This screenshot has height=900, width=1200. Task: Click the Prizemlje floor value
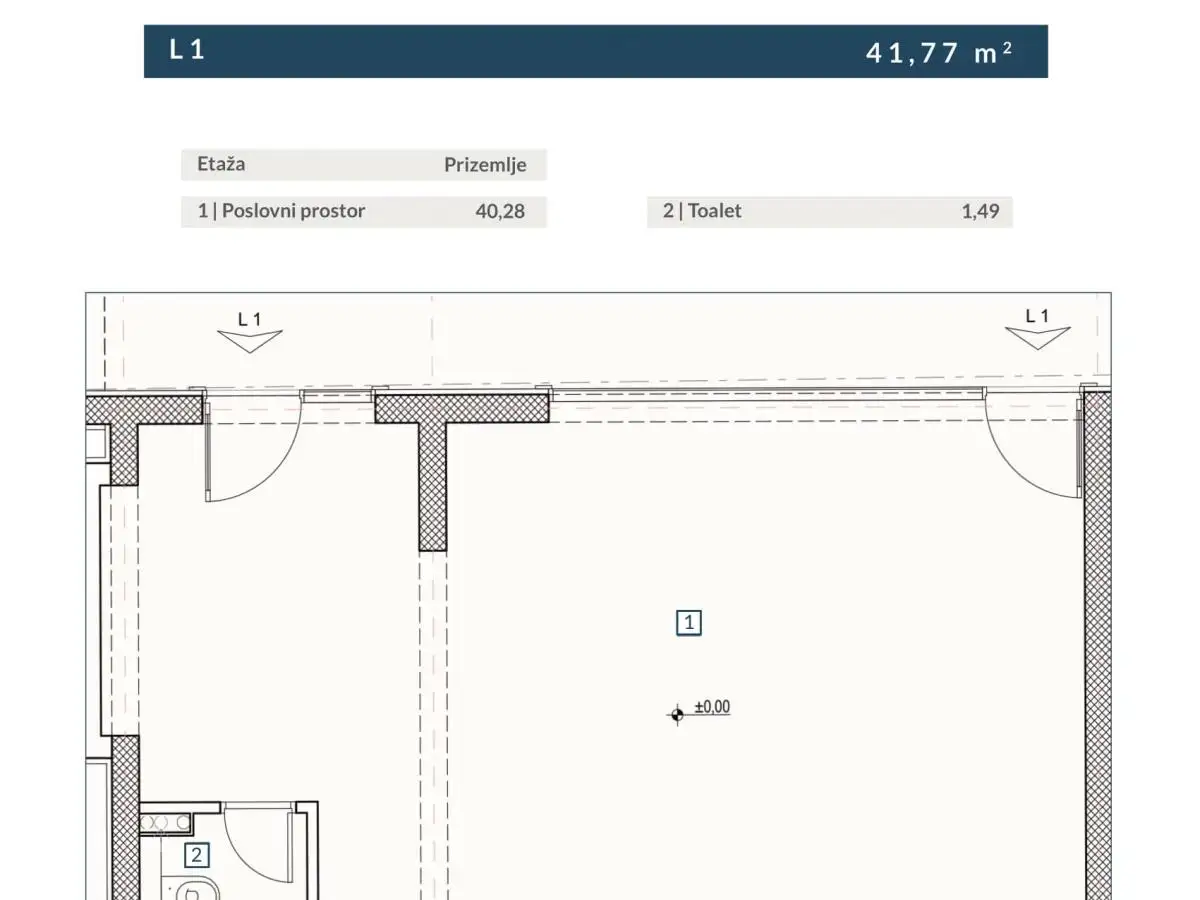[485, 165]
